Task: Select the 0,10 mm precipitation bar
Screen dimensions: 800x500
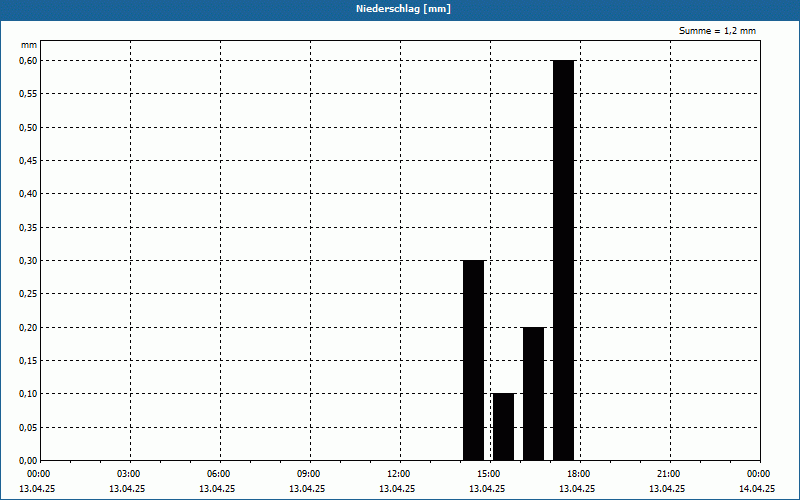Action: click(504, 427)
